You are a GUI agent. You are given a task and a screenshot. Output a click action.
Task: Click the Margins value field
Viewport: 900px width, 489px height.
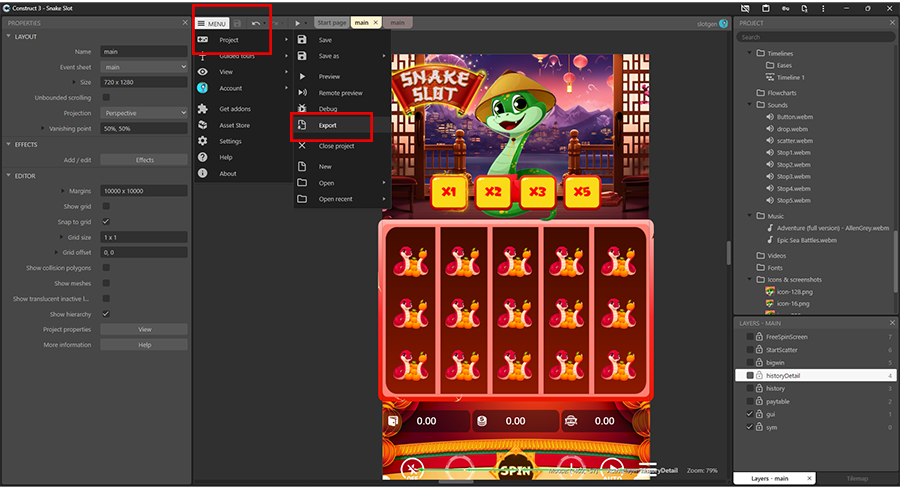143,191
